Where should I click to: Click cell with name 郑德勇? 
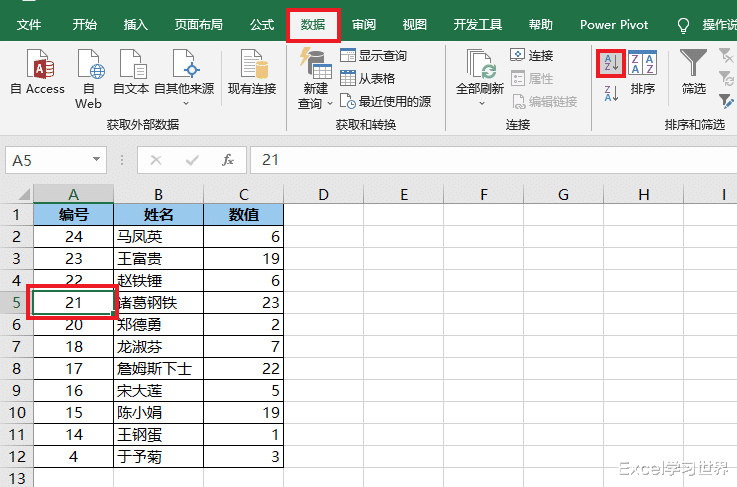pos(158,324)
